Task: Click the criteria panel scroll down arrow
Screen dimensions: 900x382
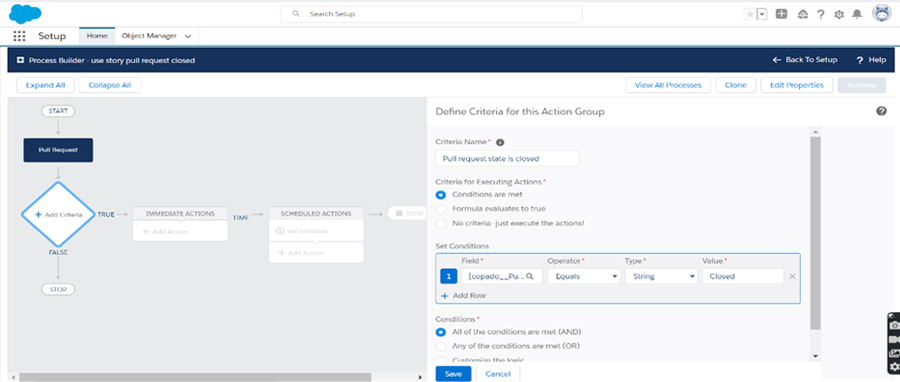Action: click(x=816, y=356)
